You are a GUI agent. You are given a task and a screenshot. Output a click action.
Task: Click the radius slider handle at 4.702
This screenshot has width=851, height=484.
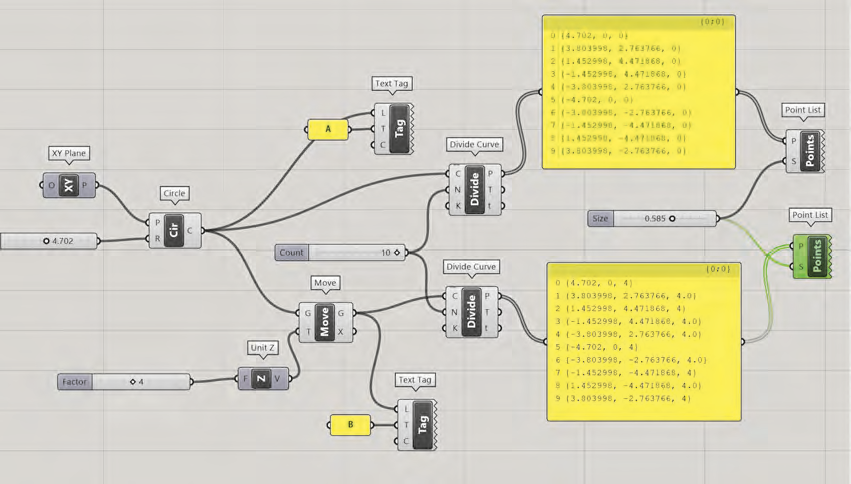point(46,241)
